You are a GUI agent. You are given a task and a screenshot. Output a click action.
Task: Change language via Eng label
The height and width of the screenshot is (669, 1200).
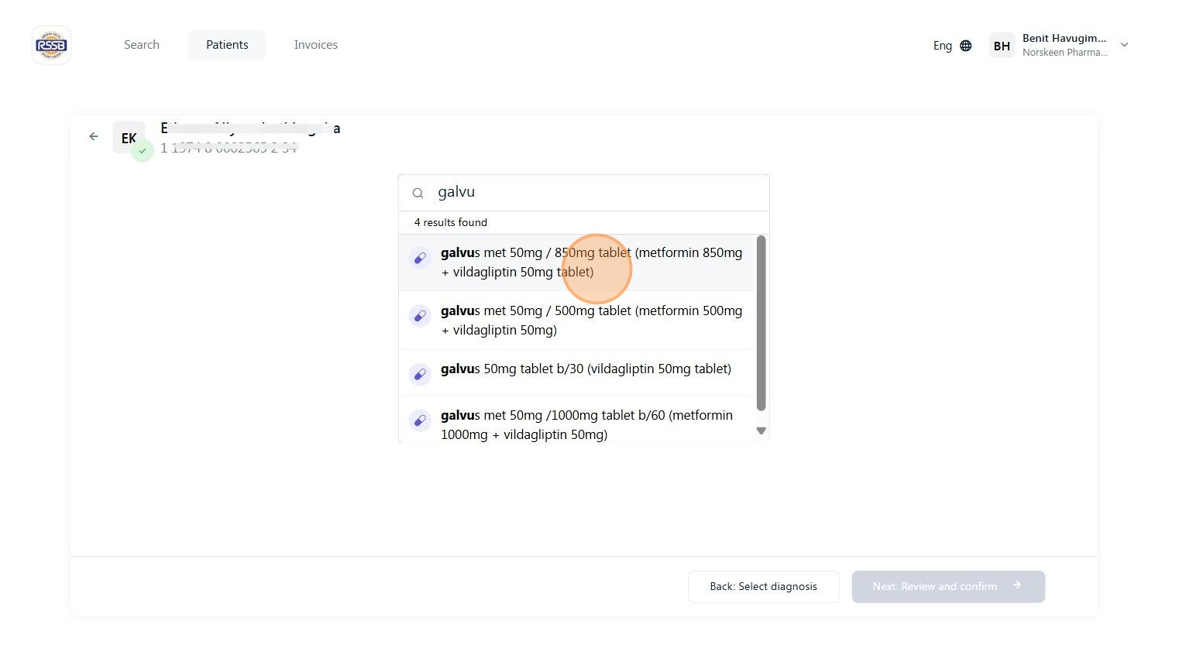(943, 46)
